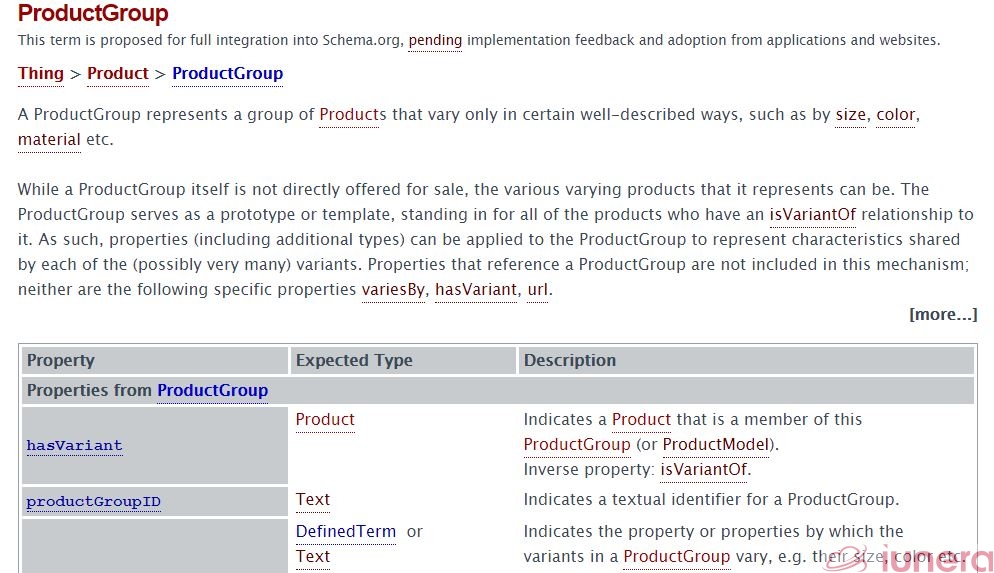Open the 'size' property link
The height and width of the screenshot is (573, 994).
pyautogui.click(x=851, y=114)
